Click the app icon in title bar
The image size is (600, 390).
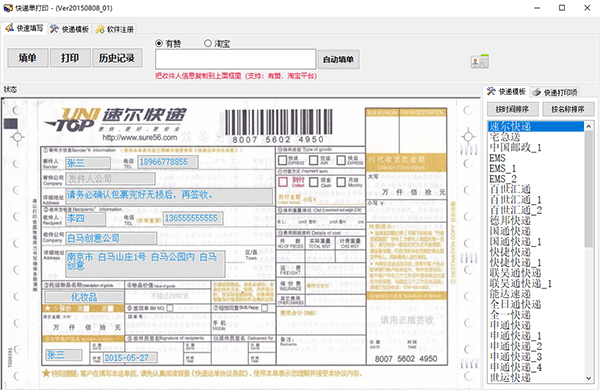tap(8, 8)
